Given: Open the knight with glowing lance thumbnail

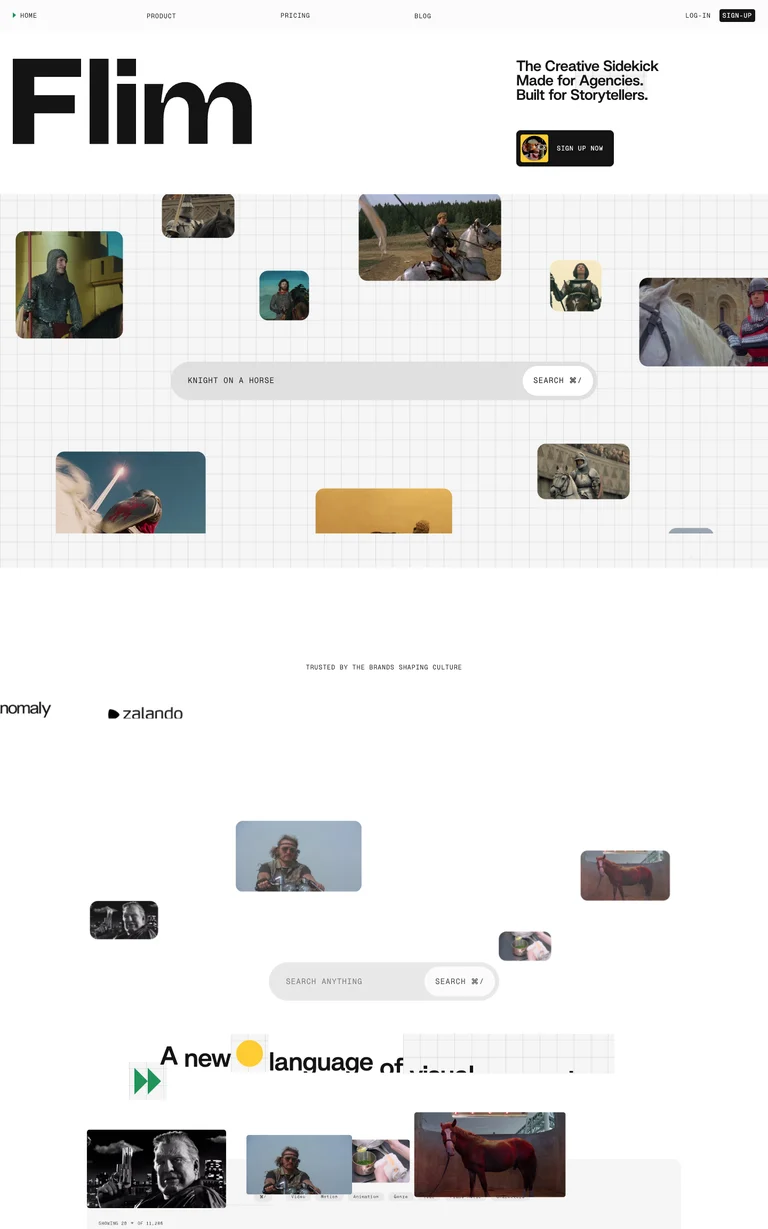Looking at the screenshot, I should (131, 492).
